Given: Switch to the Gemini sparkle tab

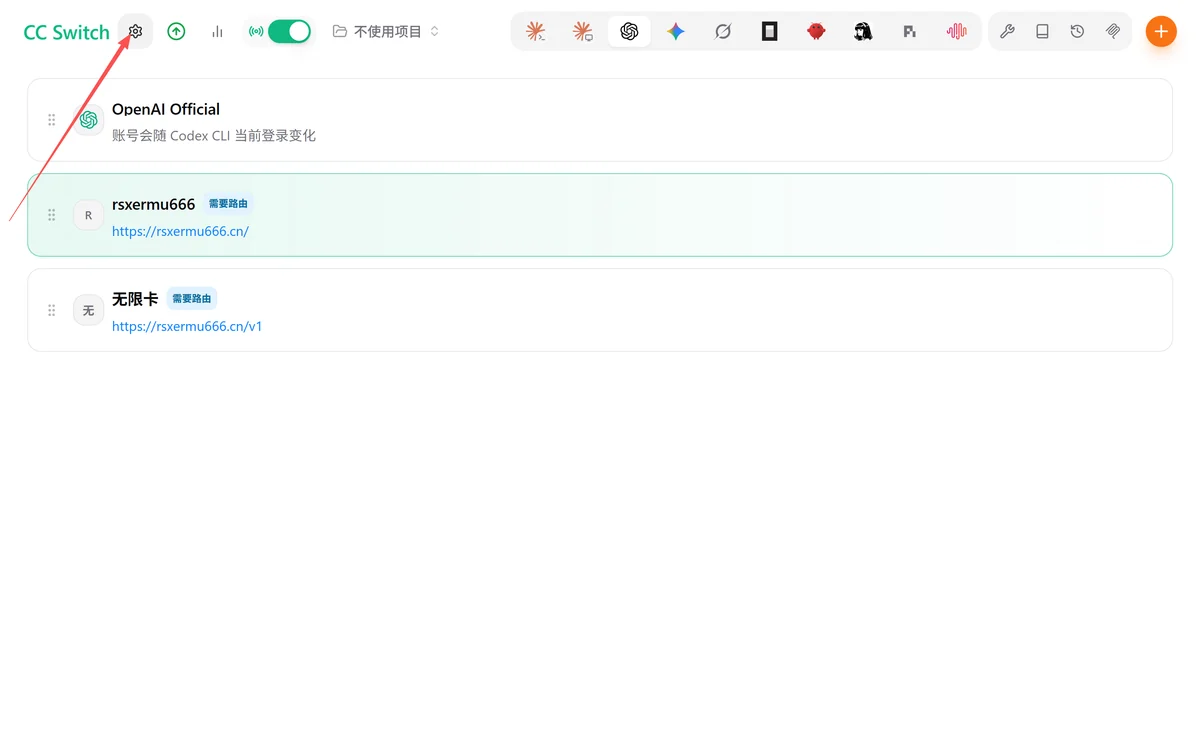Looking at the screenshot, I should click(x=676, y=31).
